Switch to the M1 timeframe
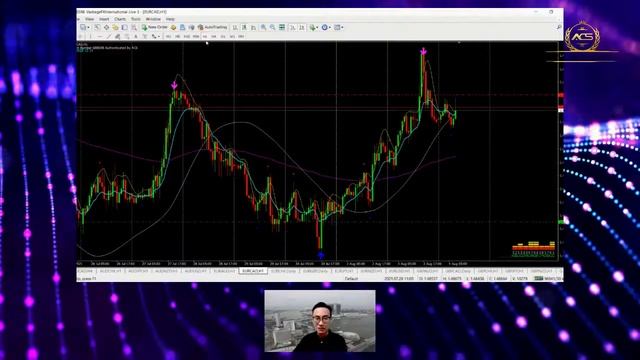Screen dimensions: 640x360 [x=169, y=36]
